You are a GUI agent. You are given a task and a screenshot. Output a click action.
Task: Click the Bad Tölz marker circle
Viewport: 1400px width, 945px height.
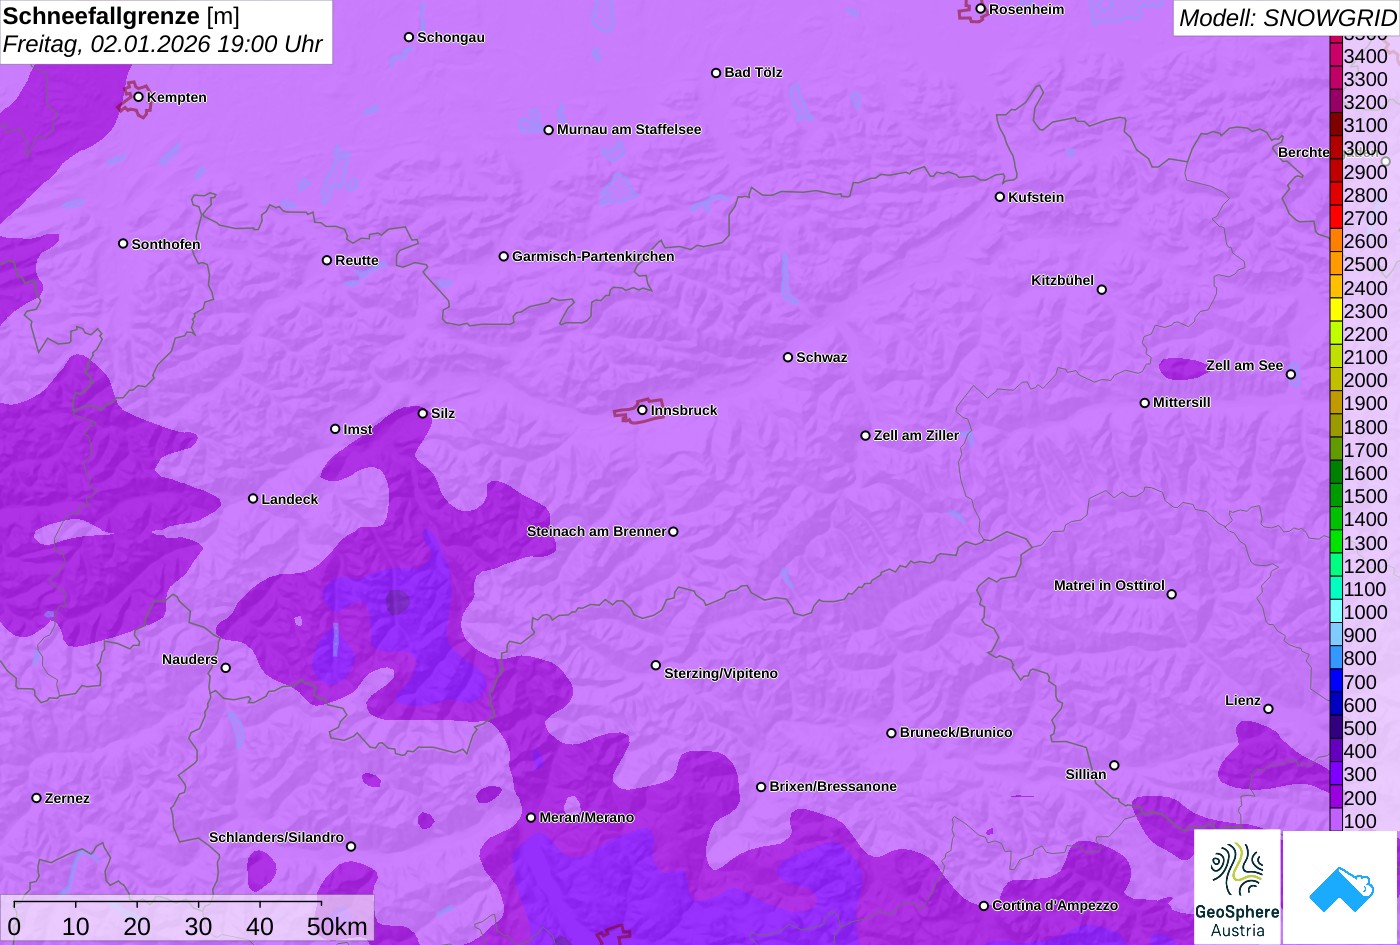(716, 73)
